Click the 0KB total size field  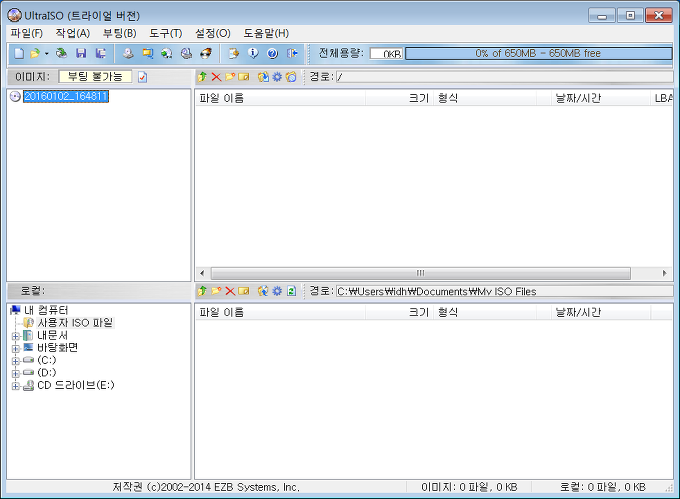[x=386, y=53]
